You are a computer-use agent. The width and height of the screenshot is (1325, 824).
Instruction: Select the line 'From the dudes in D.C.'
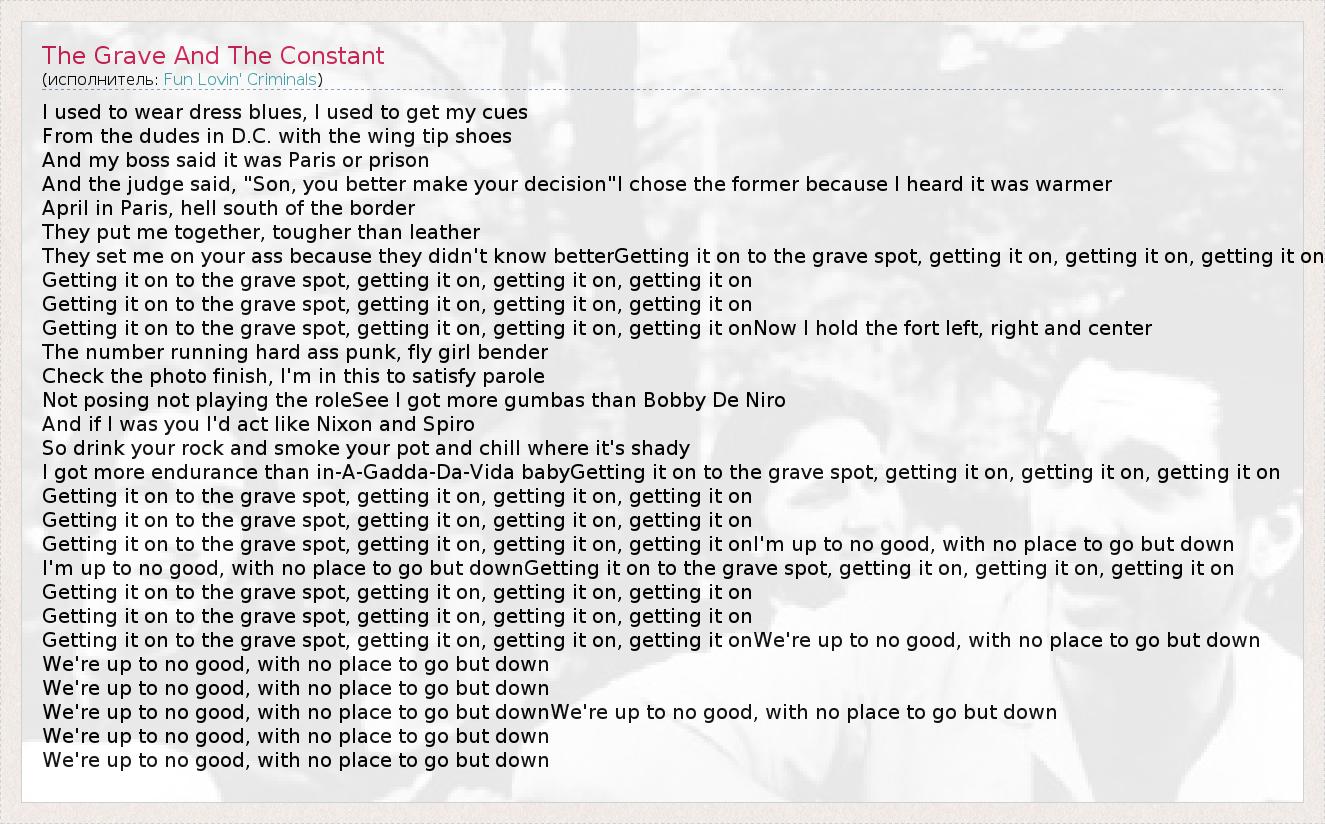[277, 136]
